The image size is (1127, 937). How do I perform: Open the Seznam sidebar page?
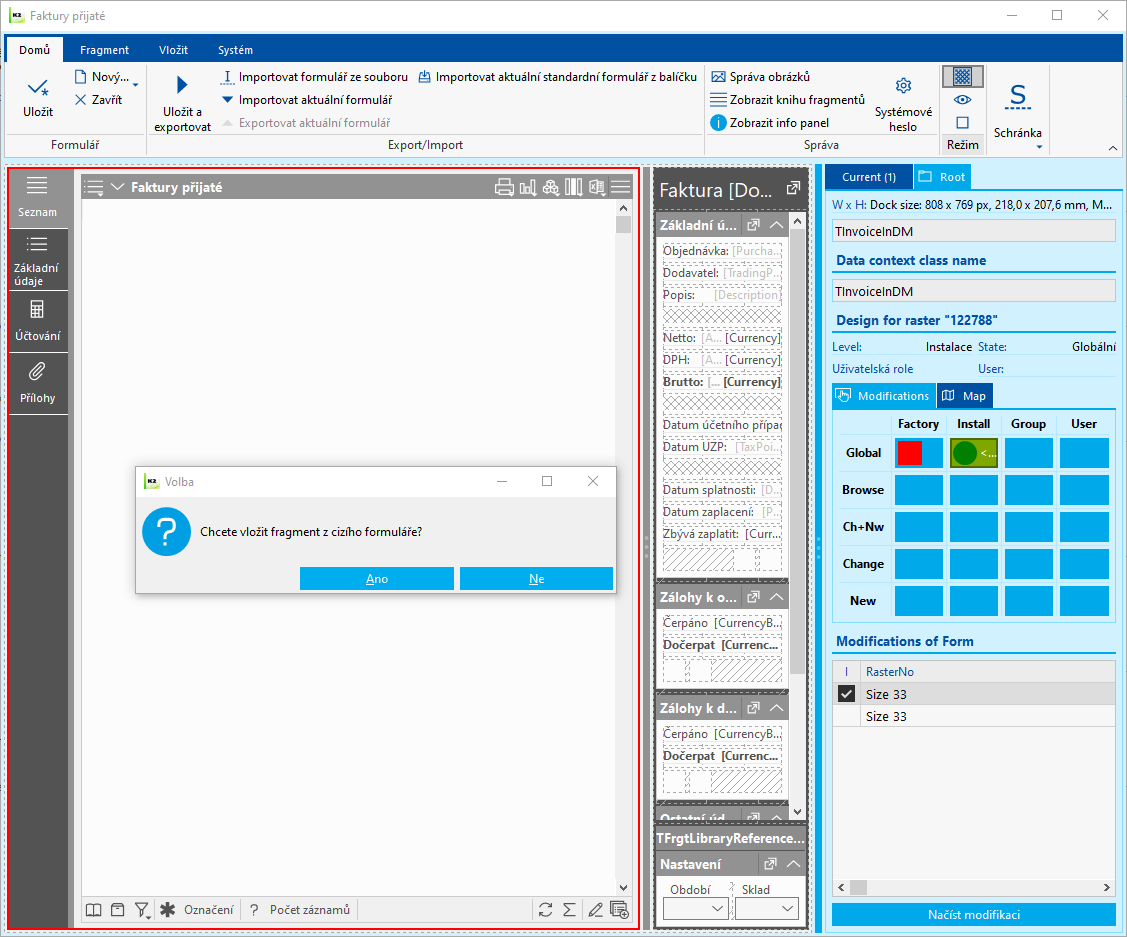(37, 197)
